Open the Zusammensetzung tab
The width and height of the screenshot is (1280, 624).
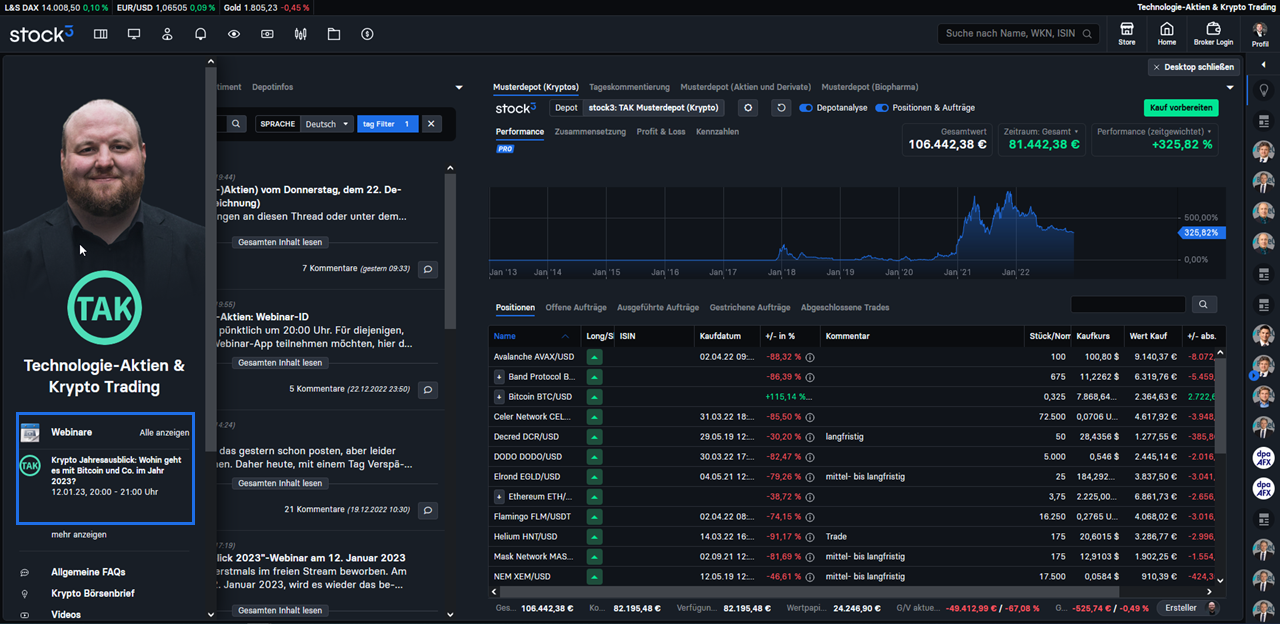(590, 131)
